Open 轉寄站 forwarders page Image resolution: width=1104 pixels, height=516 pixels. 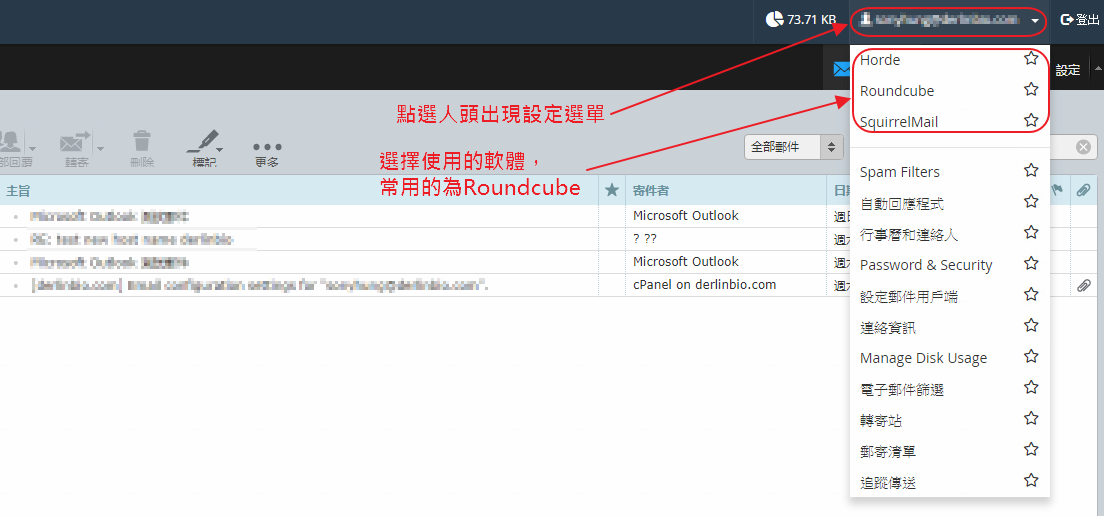click(881, 420)
